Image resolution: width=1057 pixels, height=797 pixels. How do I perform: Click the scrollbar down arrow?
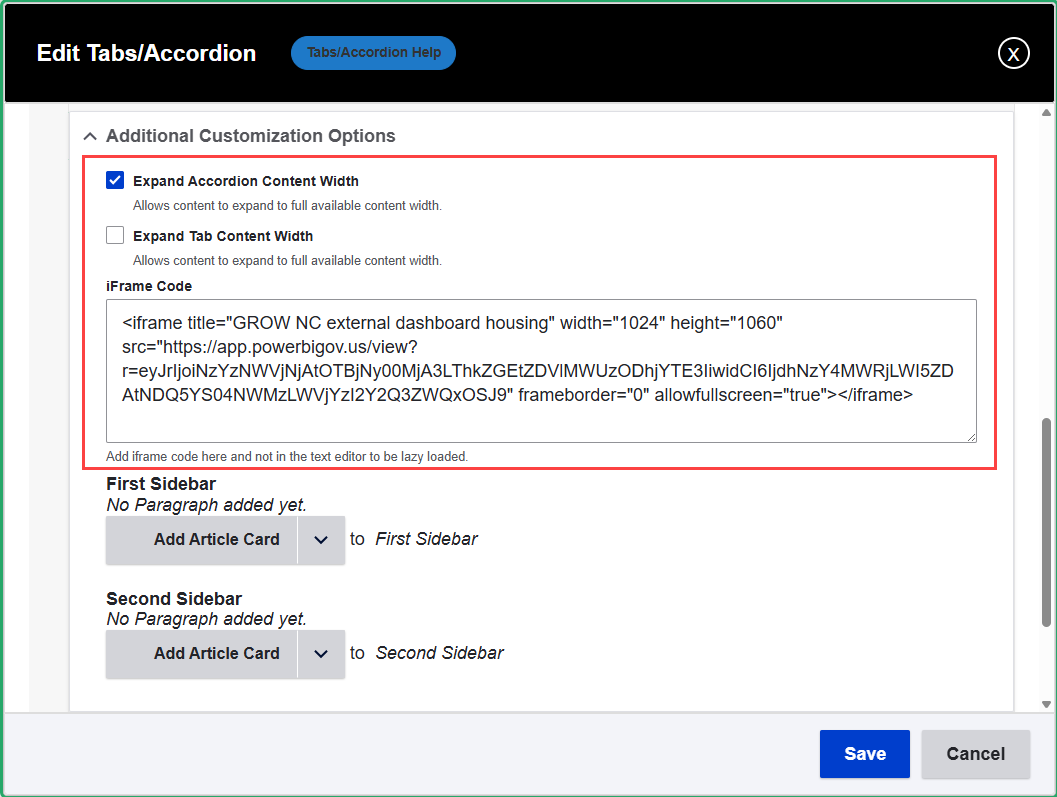1046,704
